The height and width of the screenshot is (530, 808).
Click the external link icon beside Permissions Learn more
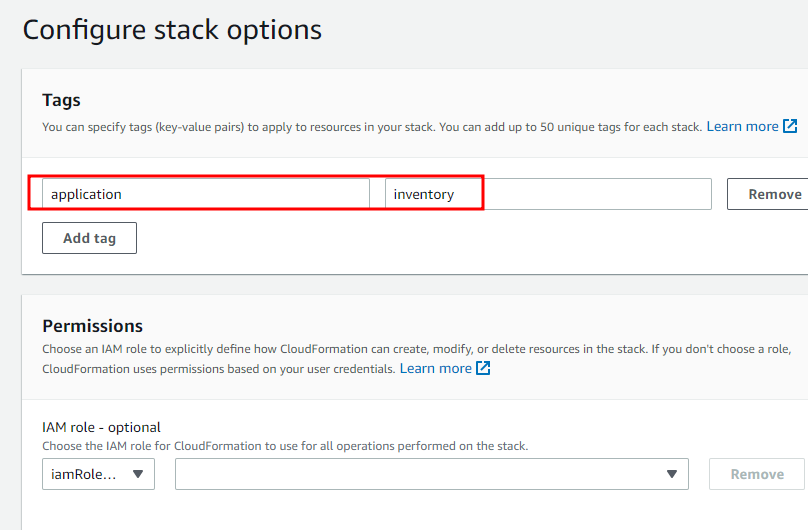pos(483,369)
